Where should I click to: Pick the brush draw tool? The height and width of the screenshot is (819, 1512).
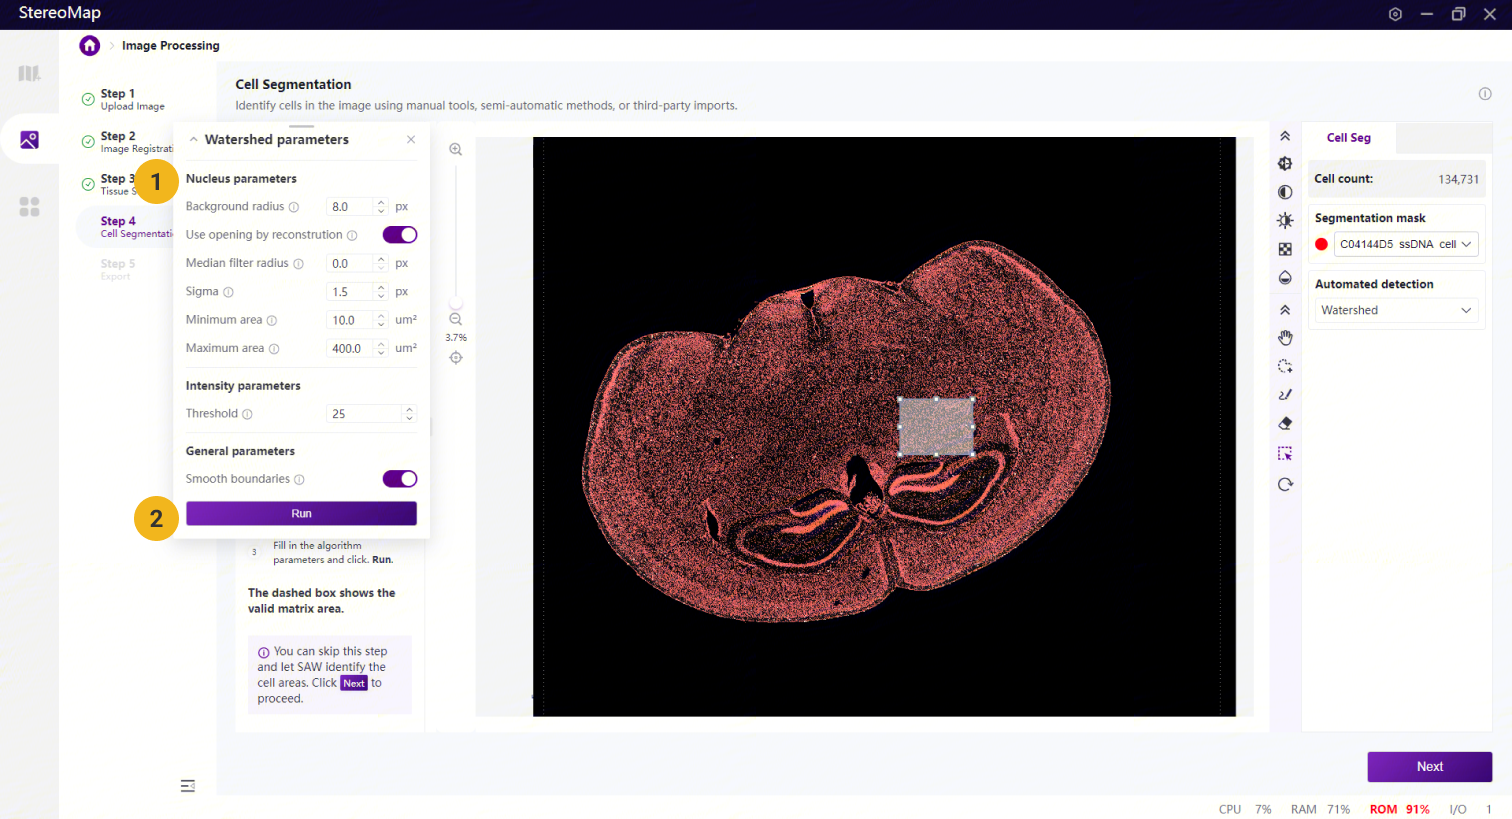[x=1285, y=395]
